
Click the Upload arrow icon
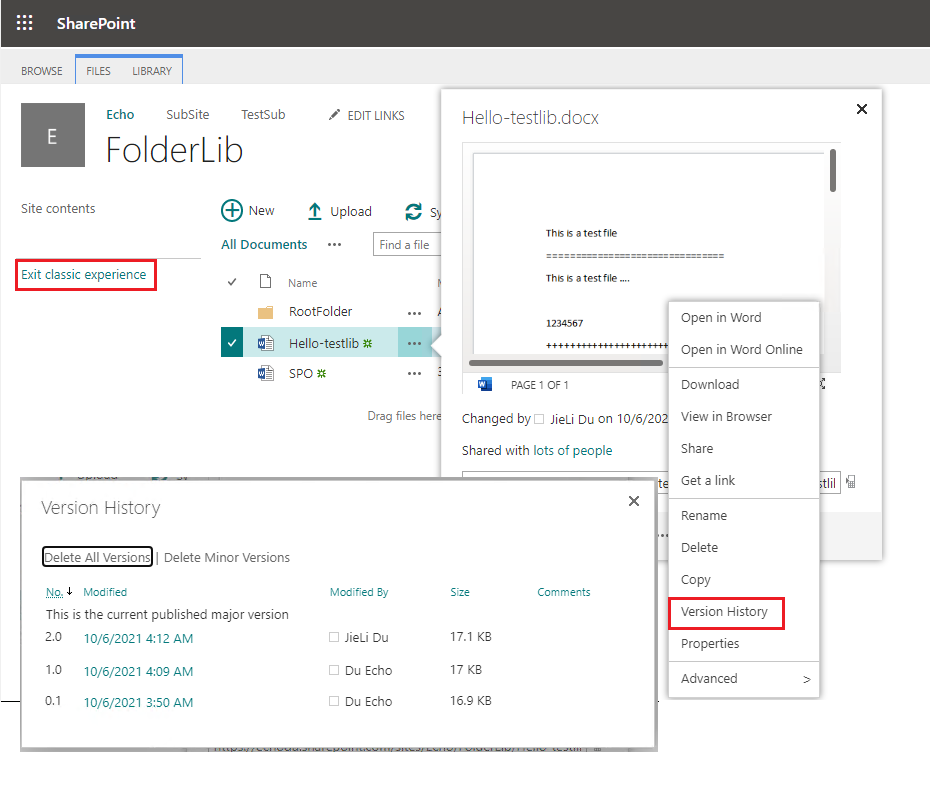pos(314,211)
